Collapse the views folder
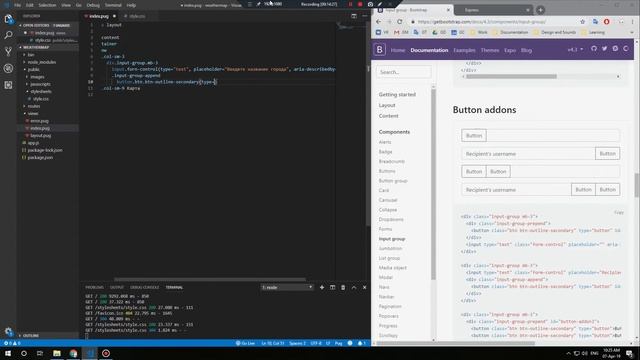This screenshot has height=360, width=640. (33, 113)
